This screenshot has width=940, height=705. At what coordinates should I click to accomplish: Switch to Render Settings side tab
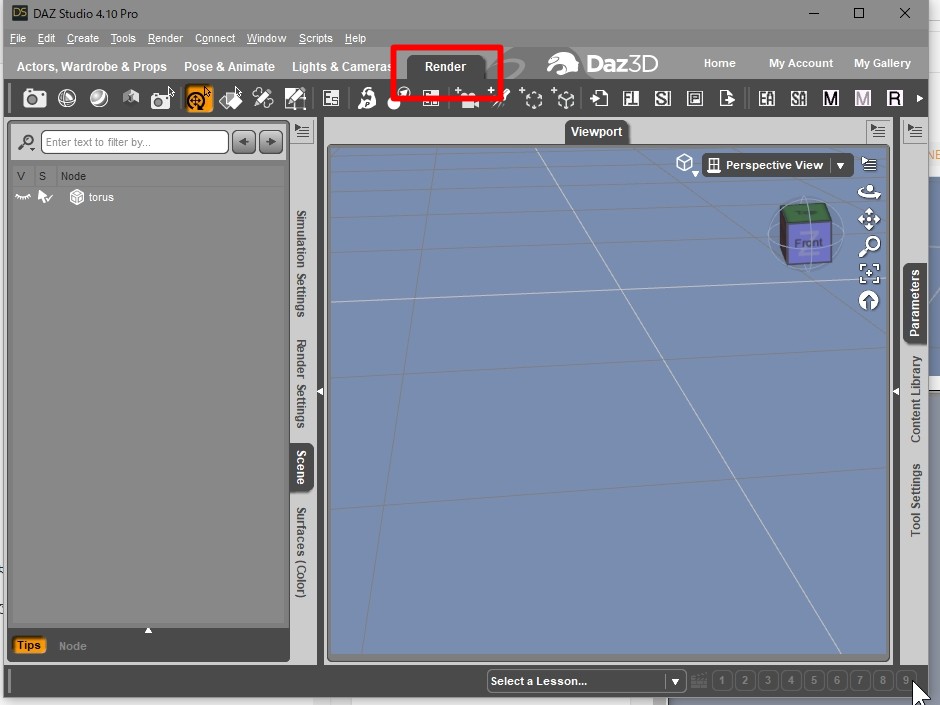pos(301,384)
